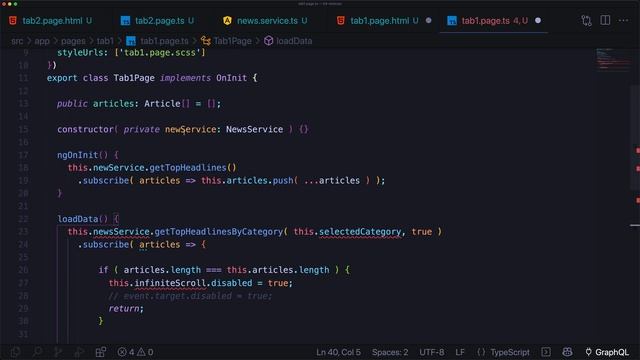
Task: Open the Run and Debug icon
Action: click(79, 352)
